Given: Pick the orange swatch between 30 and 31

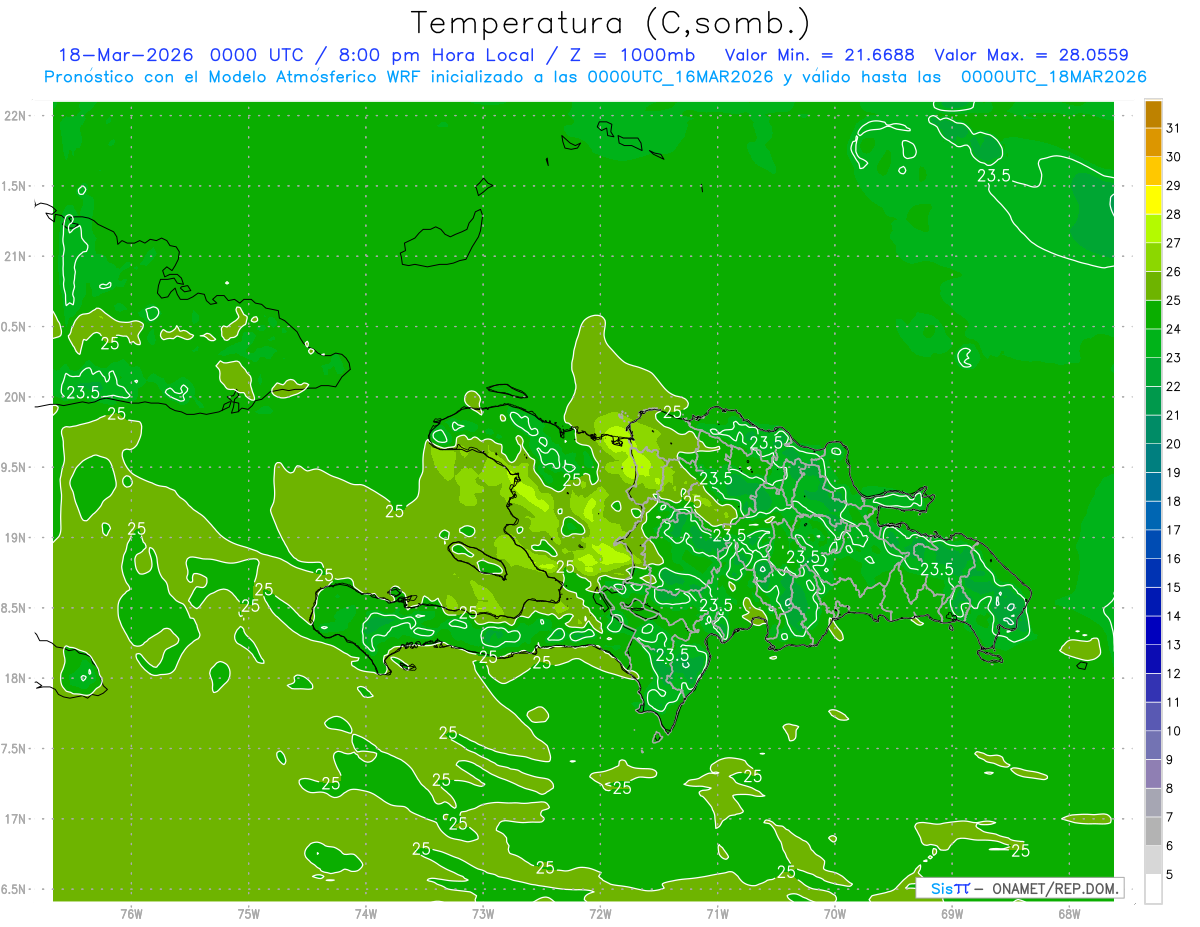Looking at the screenshot, I should point(1153,142).
